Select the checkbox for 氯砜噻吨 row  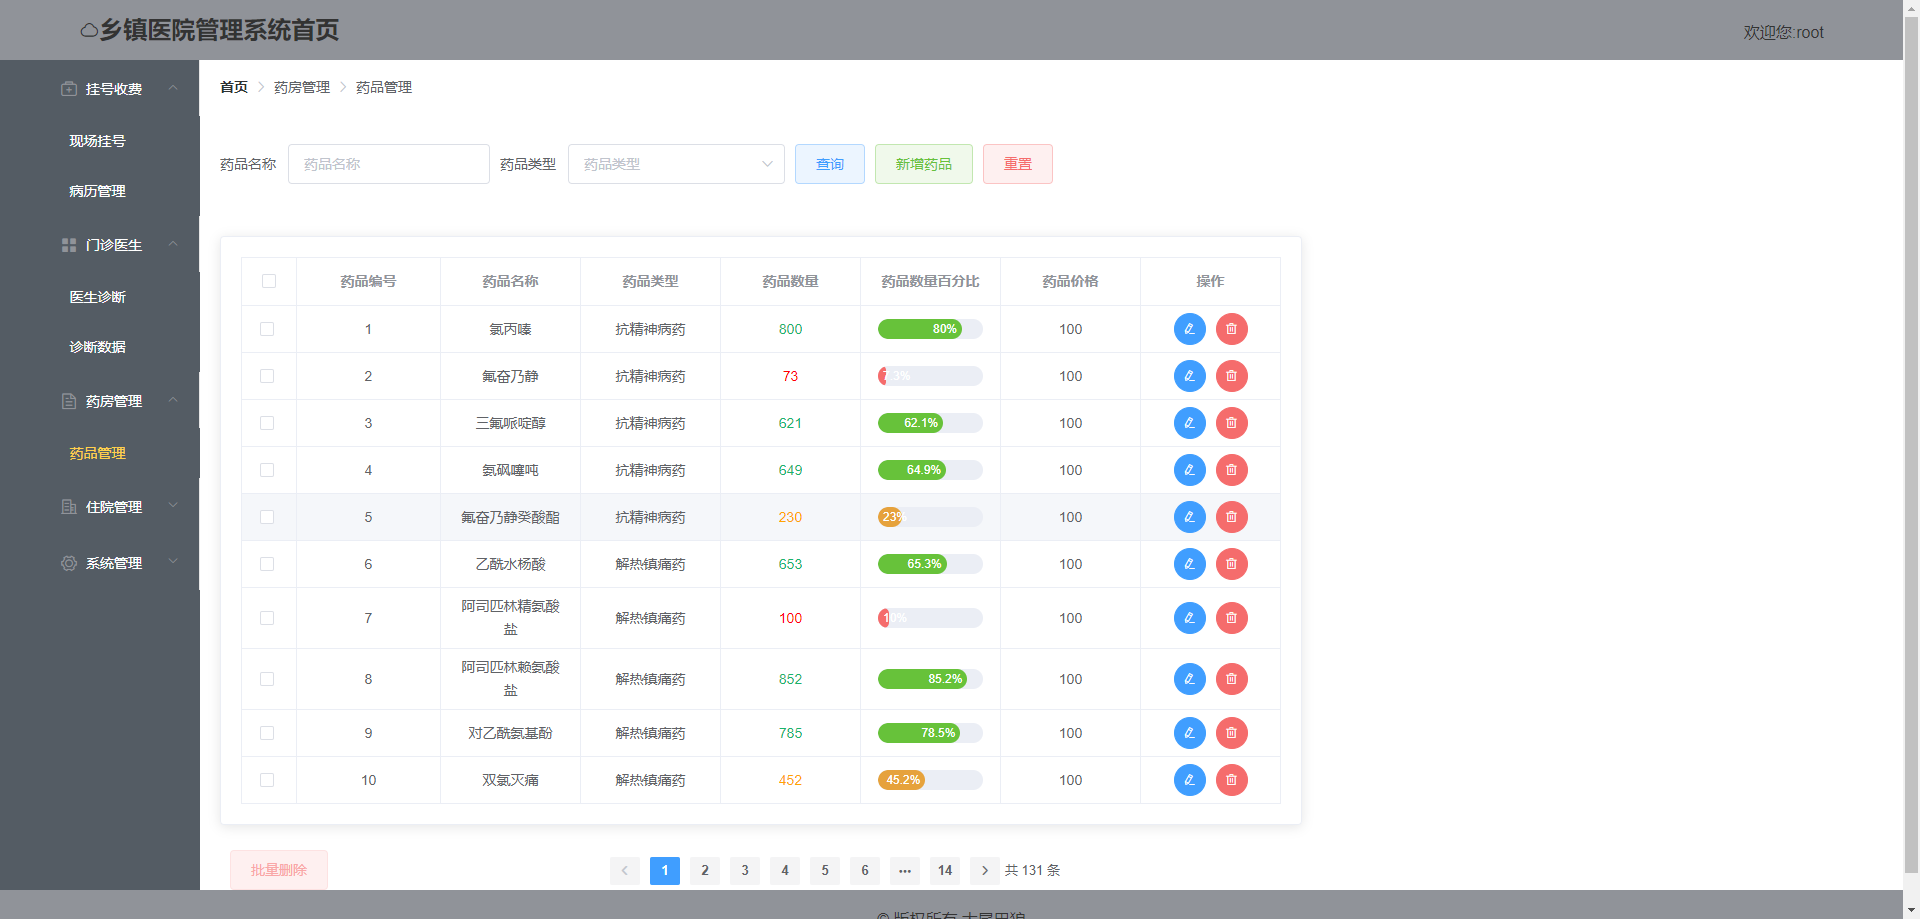tap(267, 470)
